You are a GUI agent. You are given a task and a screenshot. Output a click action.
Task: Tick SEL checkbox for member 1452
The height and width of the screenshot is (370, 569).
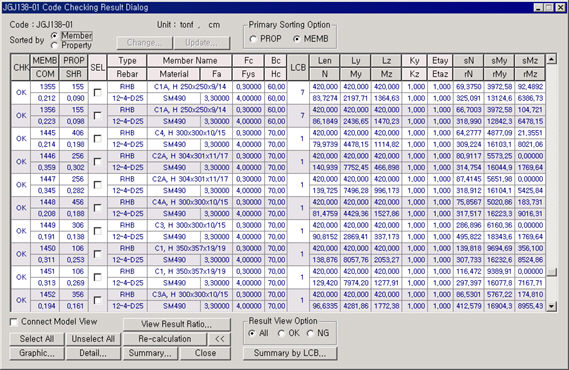97,300
